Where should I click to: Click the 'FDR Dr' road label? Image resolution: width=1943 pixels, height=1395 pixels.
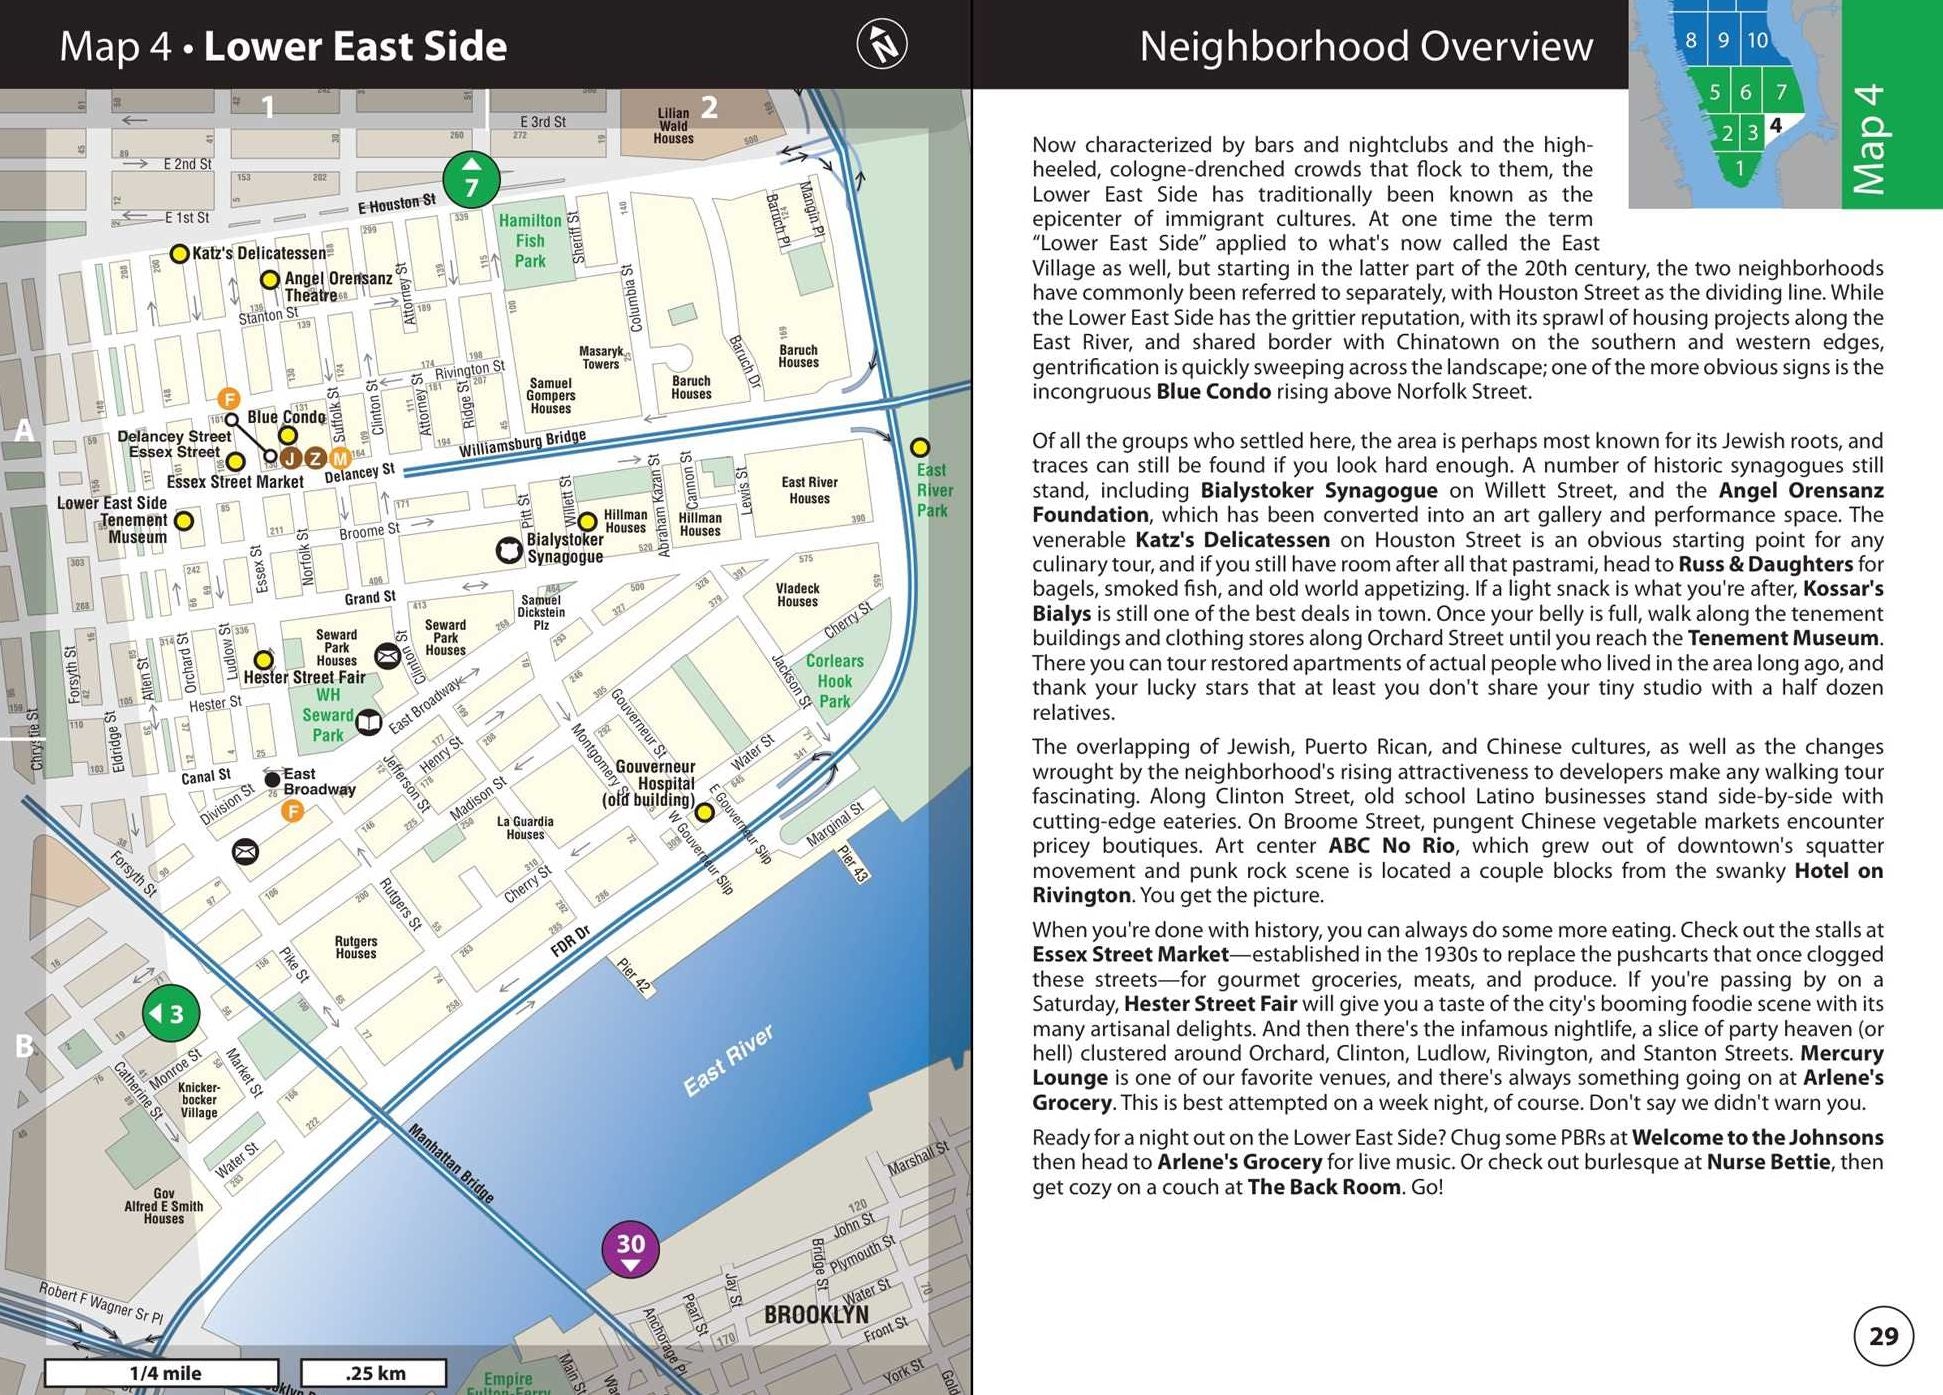pyautogui.click(x=571, y=941)
